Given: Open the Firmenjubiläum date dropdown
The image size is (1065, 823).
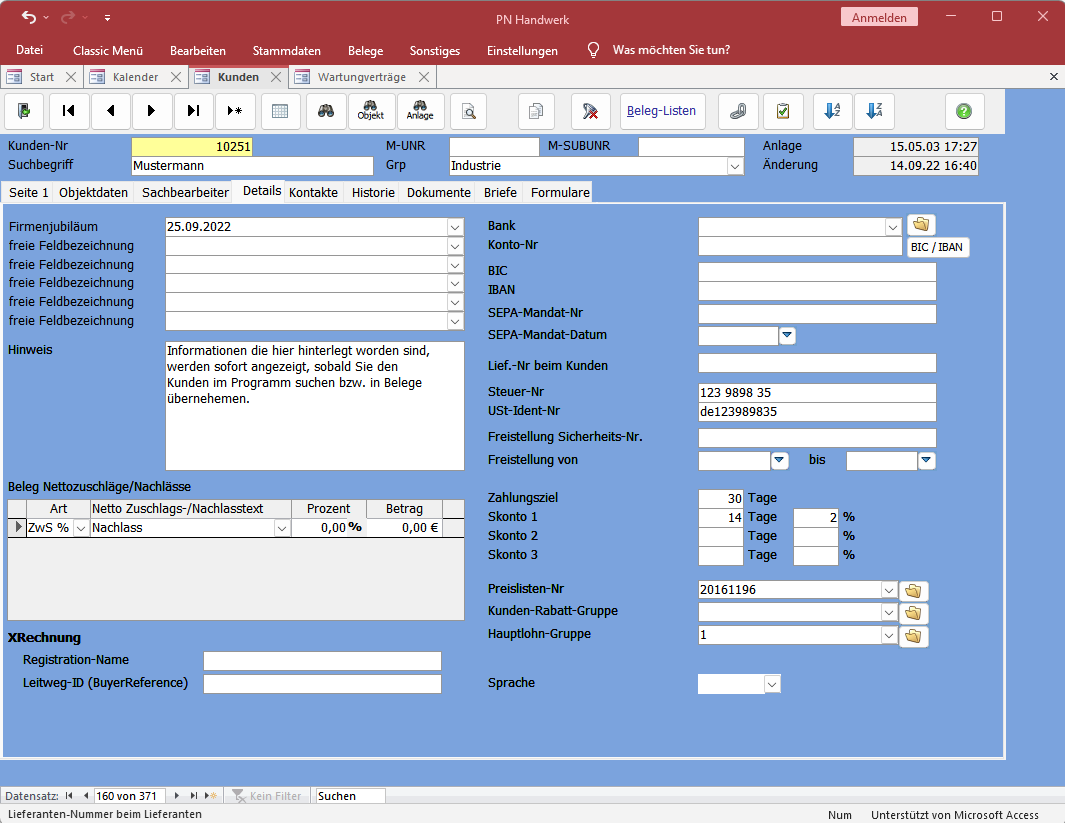Looking at the screenshot, I should click(x=456, y=227).
